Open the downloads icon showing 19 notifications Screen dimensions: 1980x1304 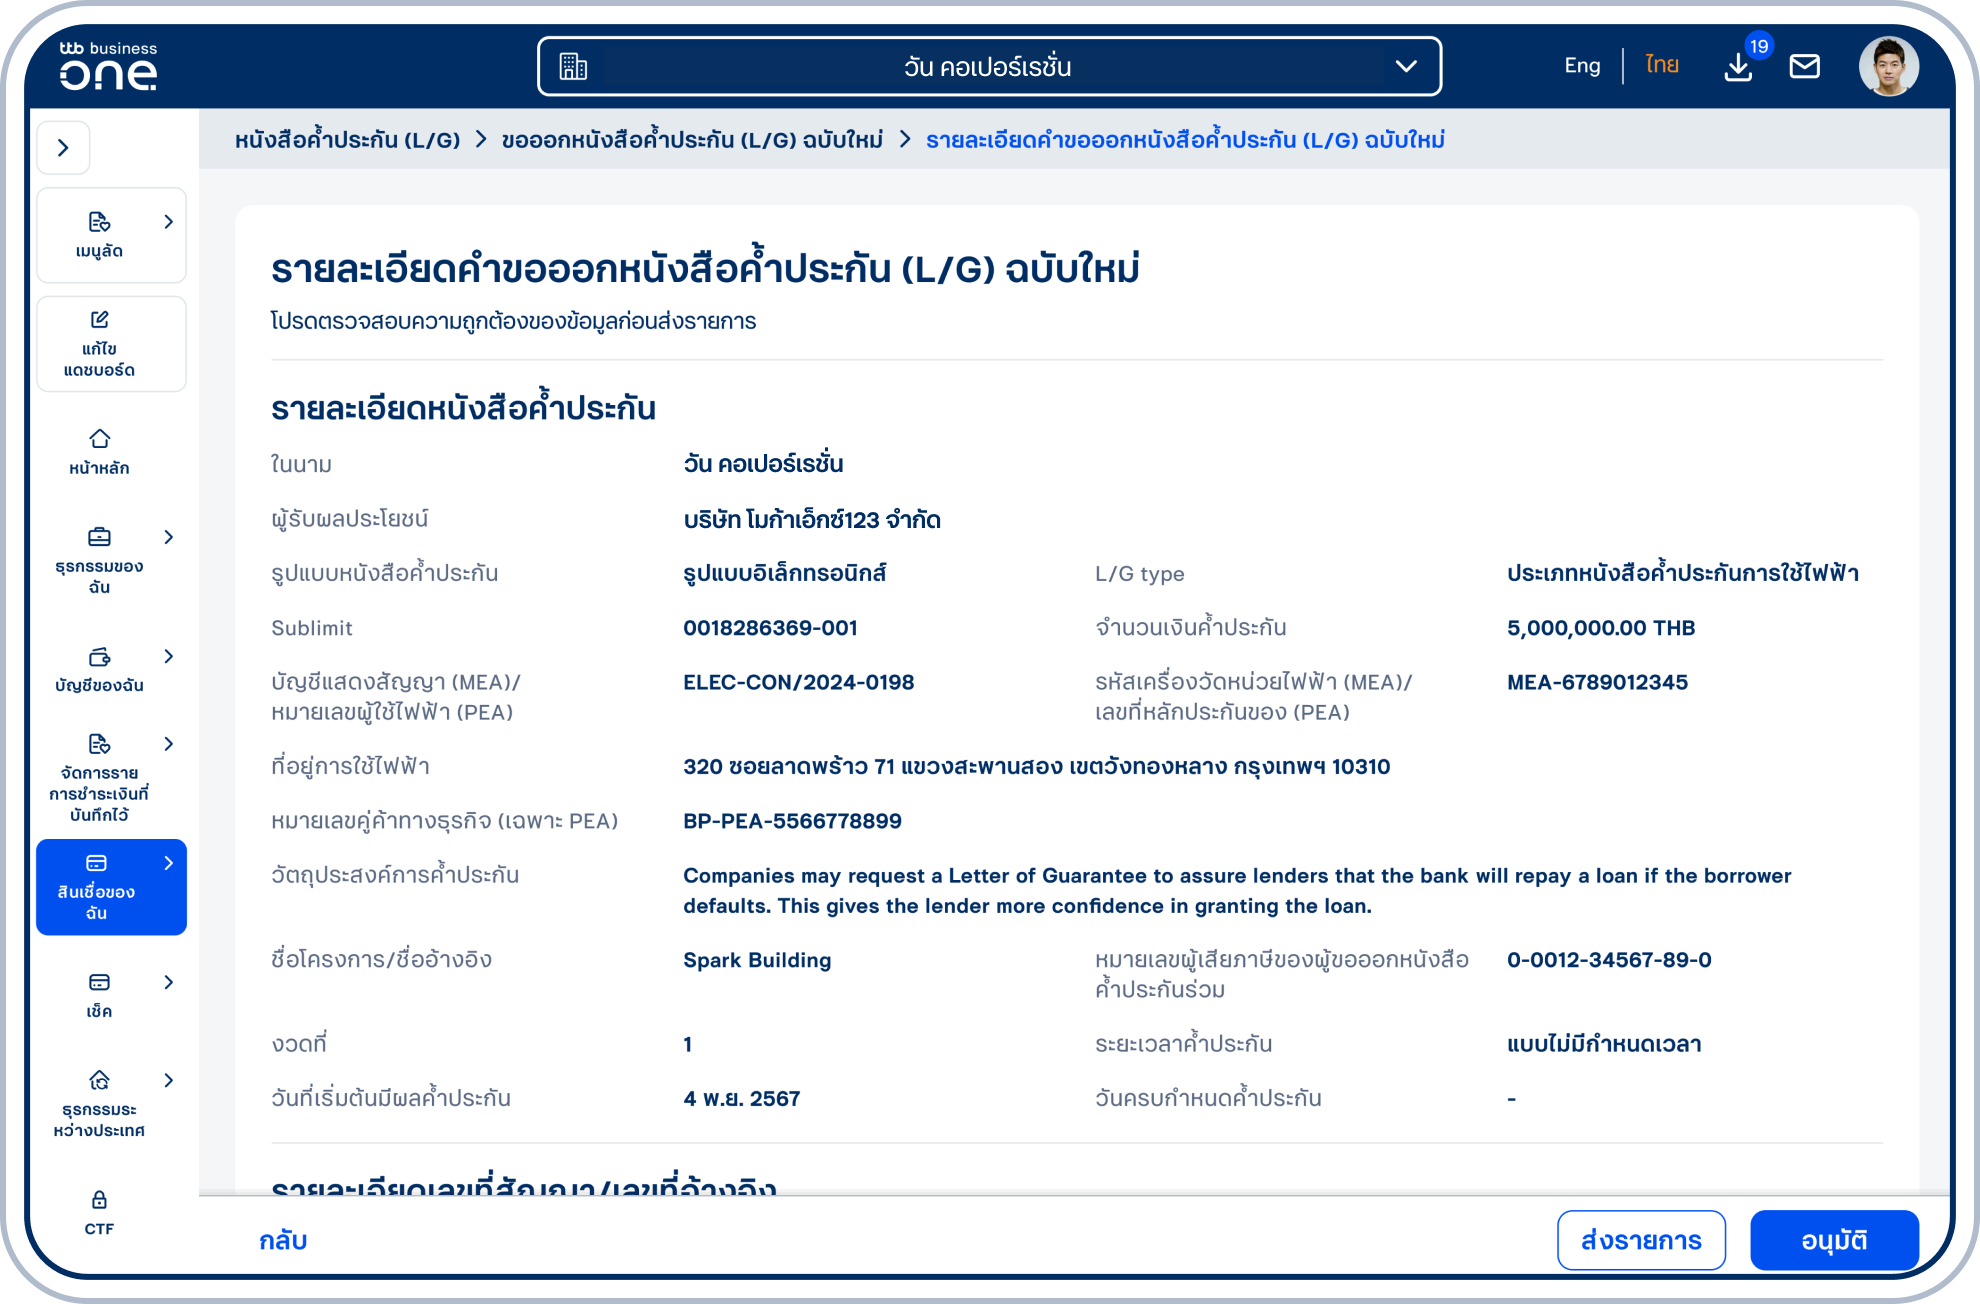click(x=1738, y=66)
